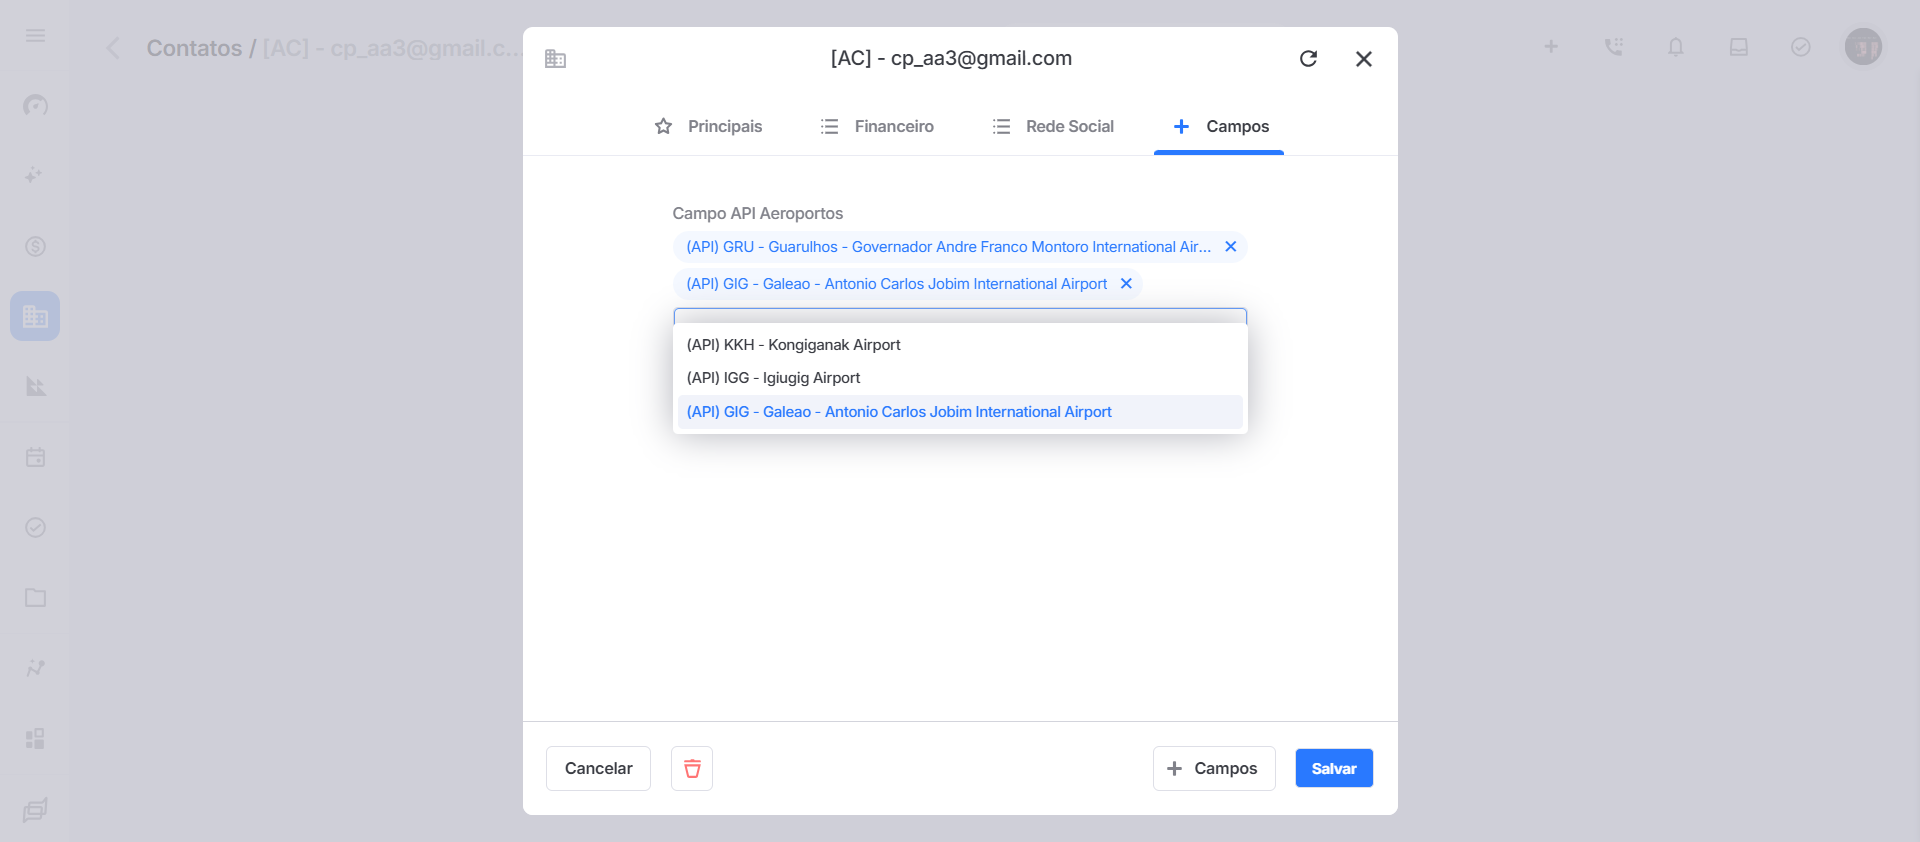Click the red trash delete button
This screenshot has height=842, width=1920.
692,768
